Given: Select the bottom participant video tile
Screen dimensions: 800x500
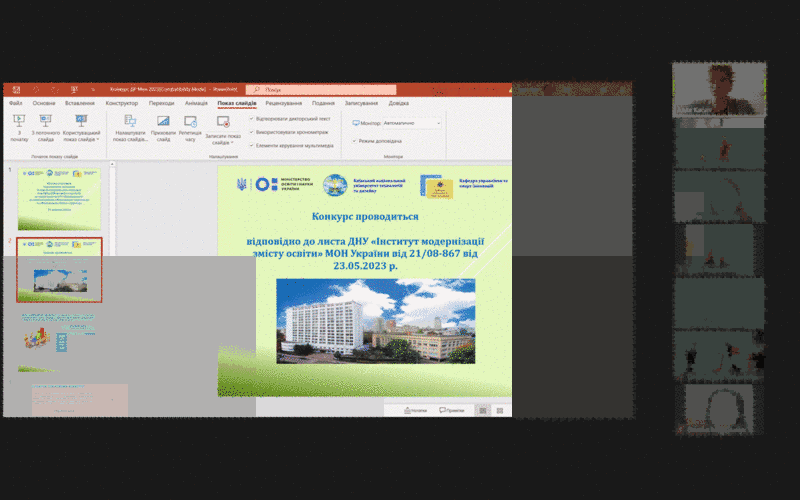Looking at the screenshot, I should (719, 410).
